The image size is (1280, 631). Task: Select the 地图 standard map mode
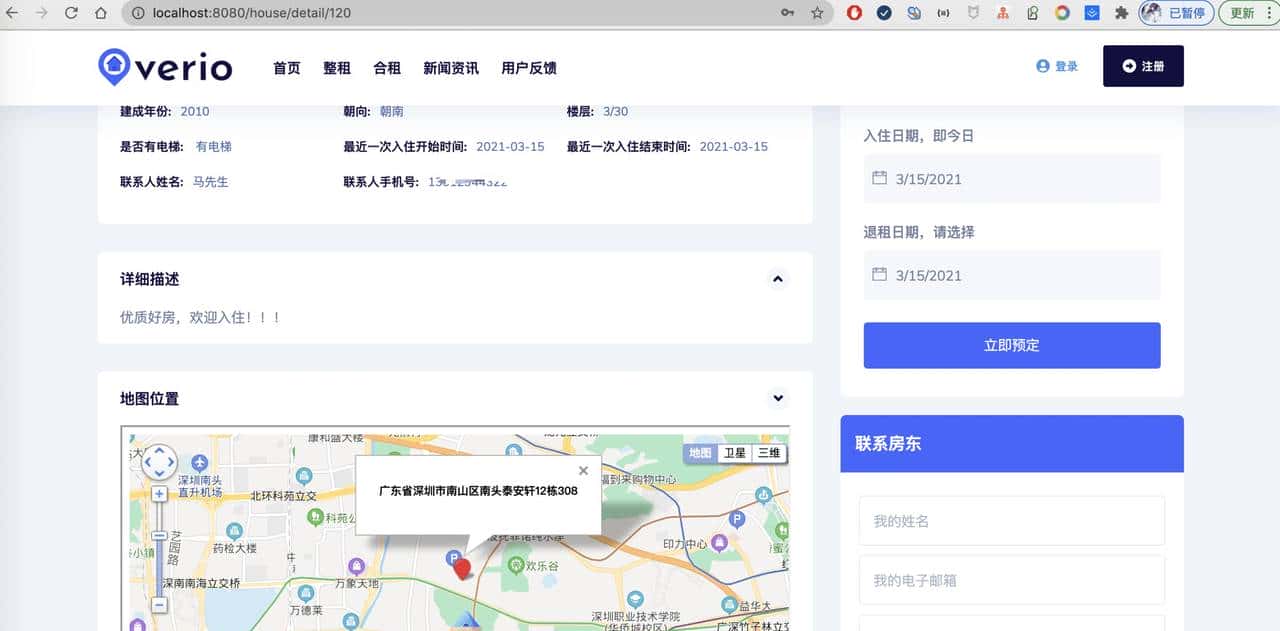point(700,452)
